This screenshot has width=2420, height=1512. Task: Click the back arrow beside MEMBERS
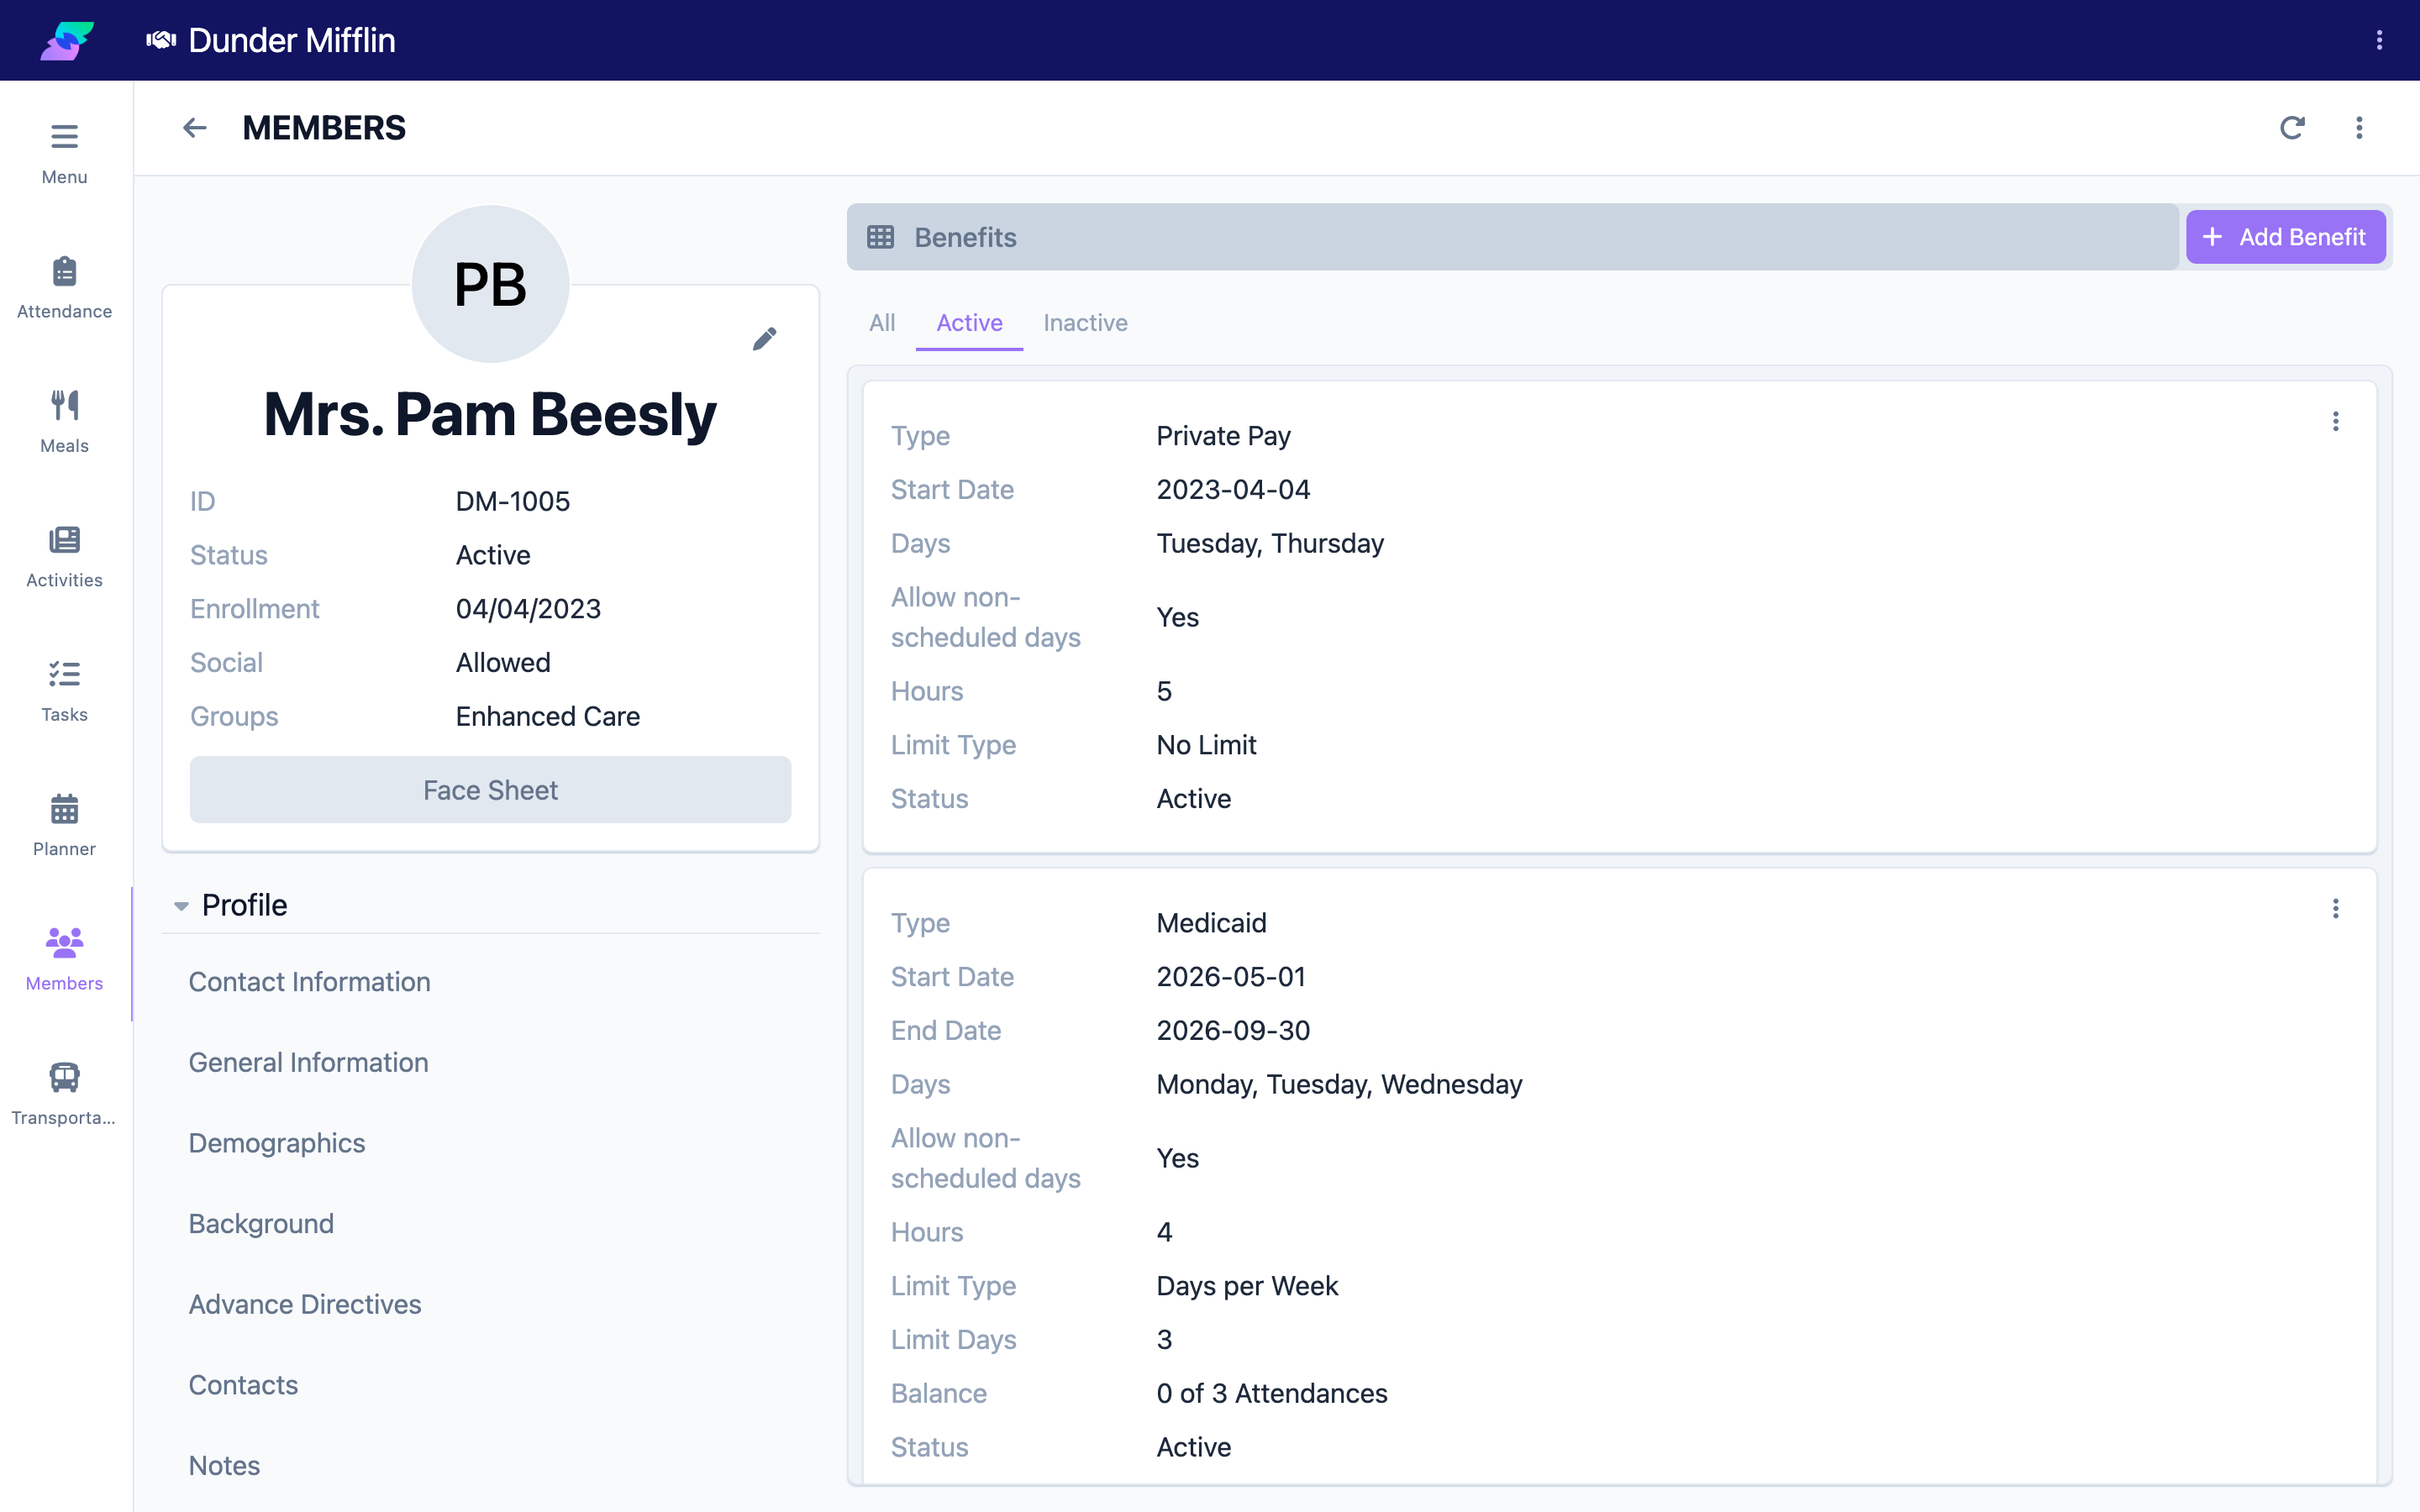coord(194,128)
